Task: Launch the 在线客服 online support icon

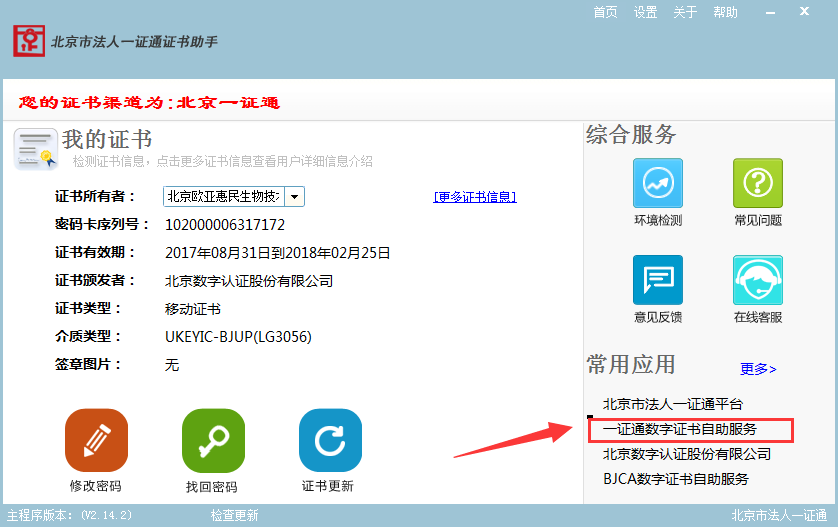Action: pyautogui.click(x=757, y=280)
